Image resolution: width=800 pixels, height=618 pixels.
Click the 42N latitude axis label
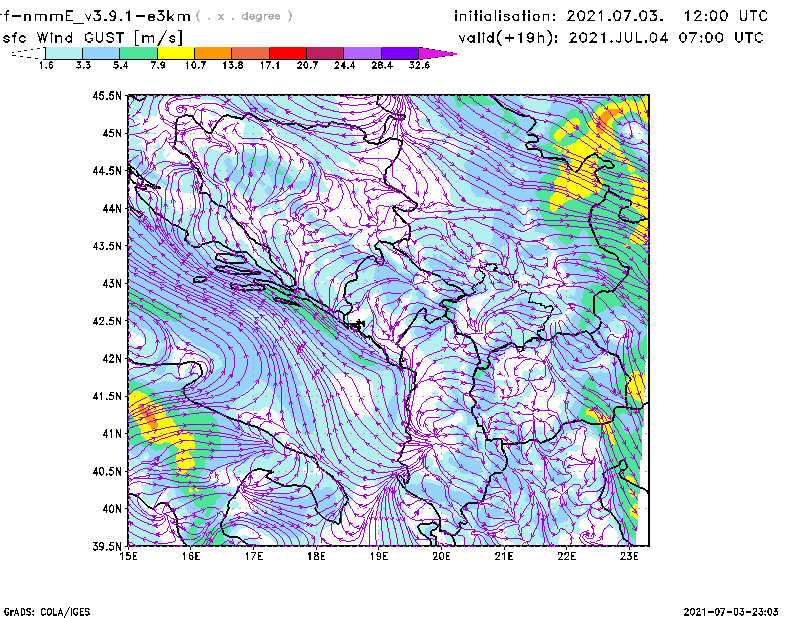coord(110,358)
